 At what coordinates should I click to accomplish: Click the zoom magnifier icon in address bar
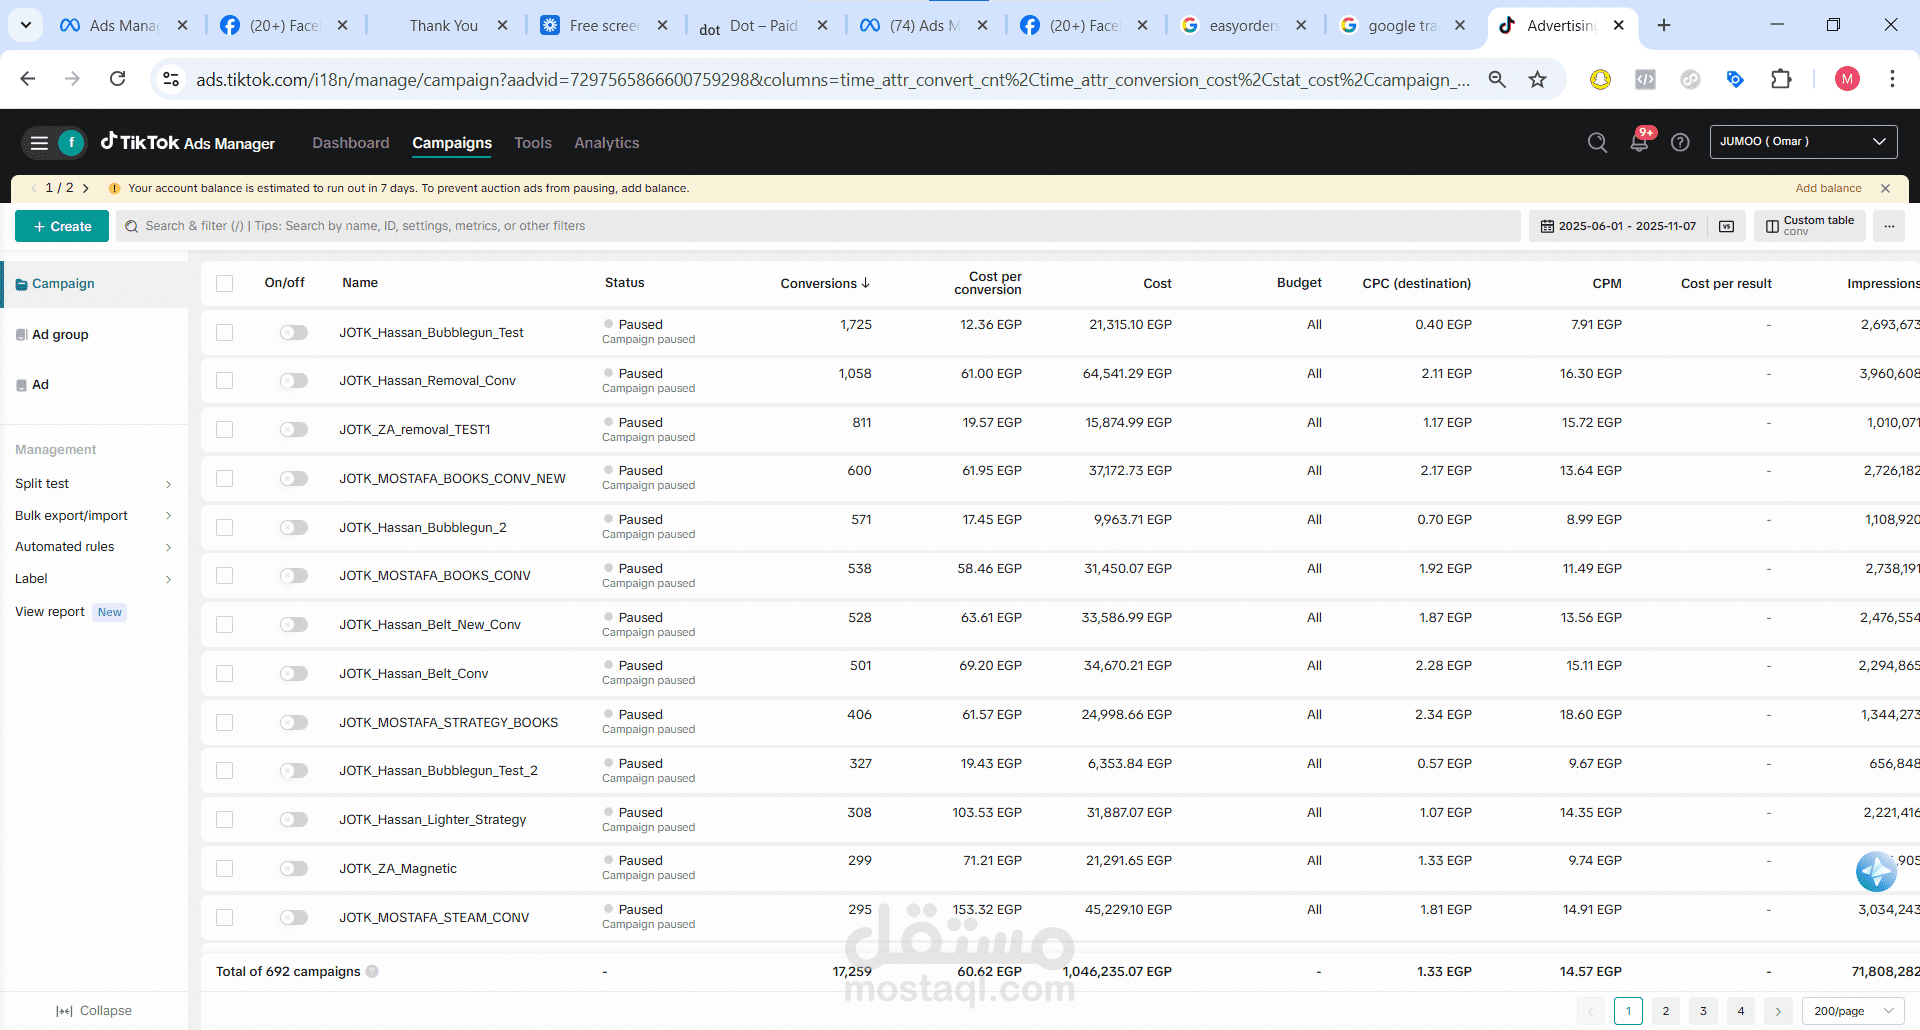click(1497, 79)
